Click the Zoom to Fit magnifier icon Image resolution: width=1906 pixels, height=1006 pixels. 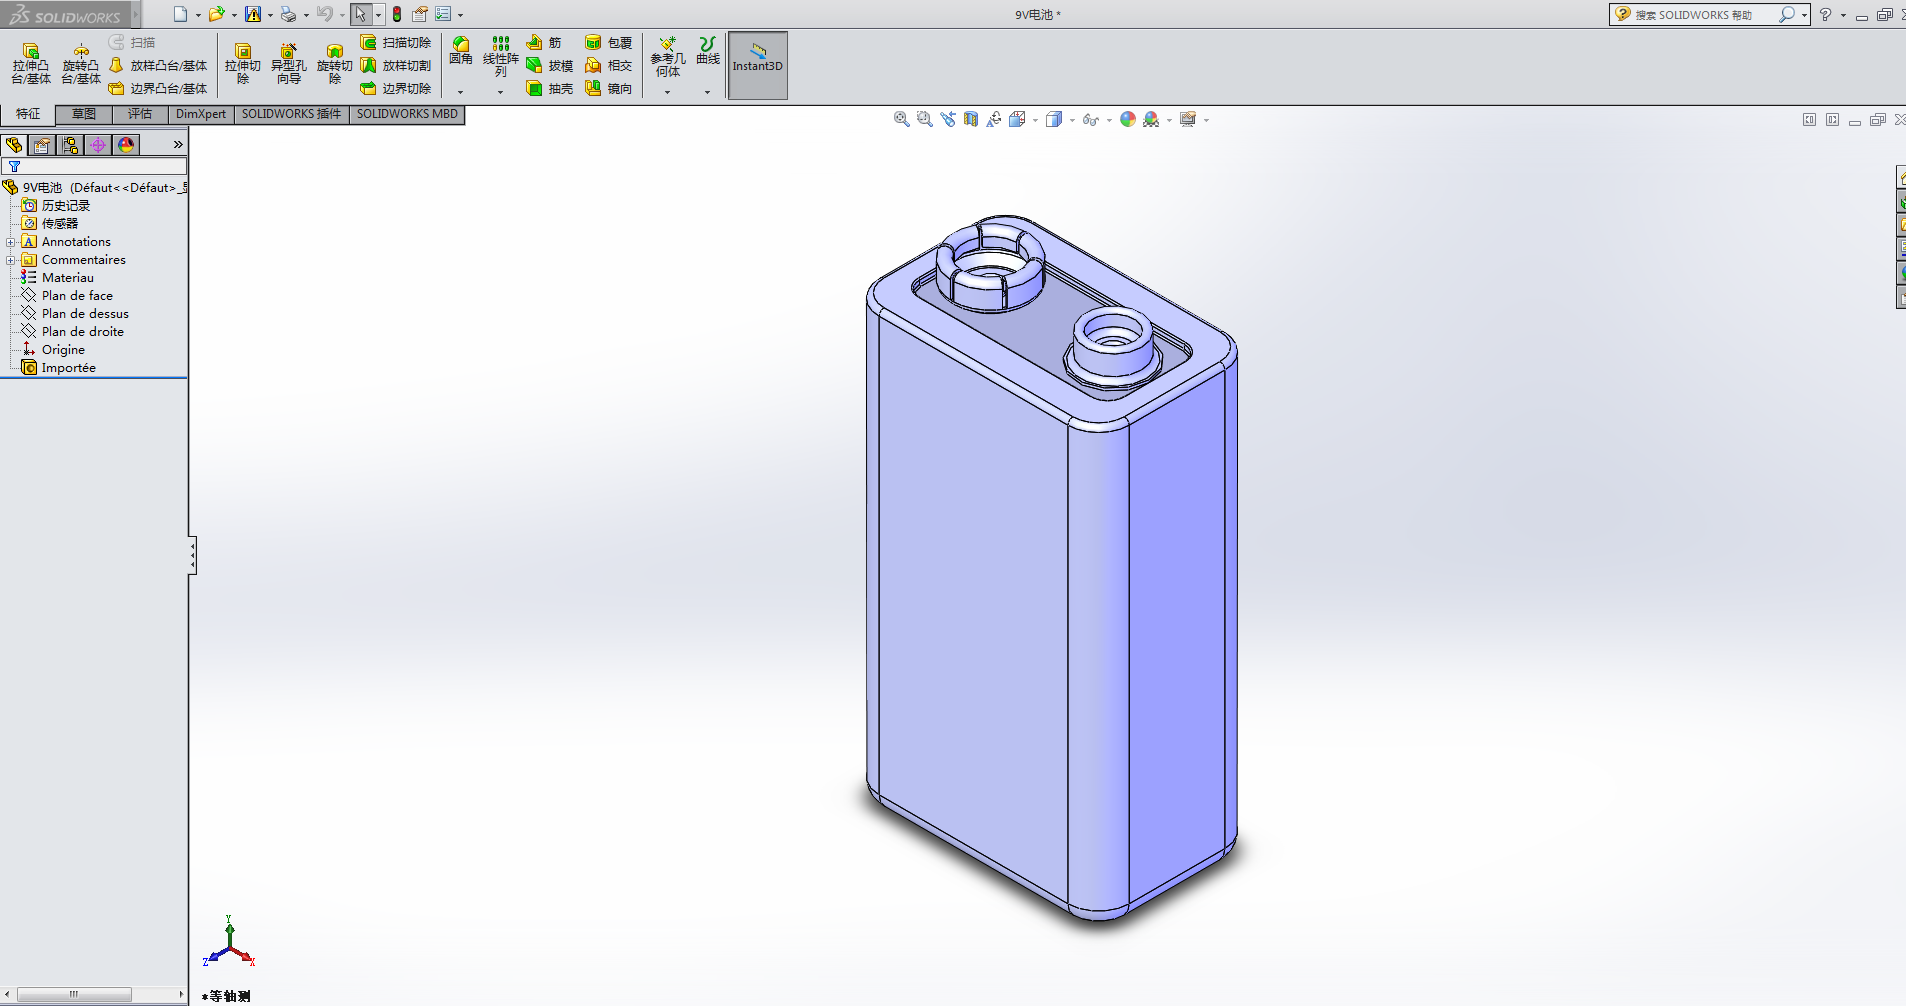pyautogui.click(x=902, y=120)
